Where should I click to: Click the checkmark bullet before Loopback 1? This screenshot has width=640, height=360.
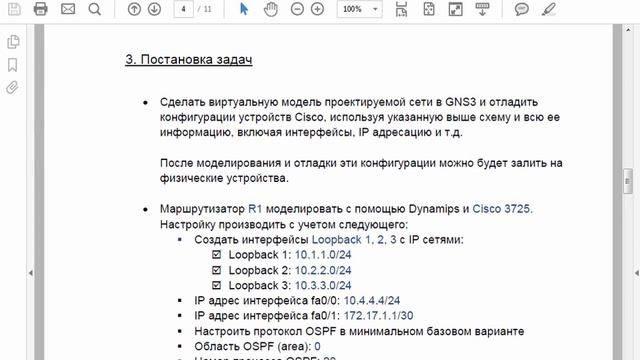click(x=216, y=255)
